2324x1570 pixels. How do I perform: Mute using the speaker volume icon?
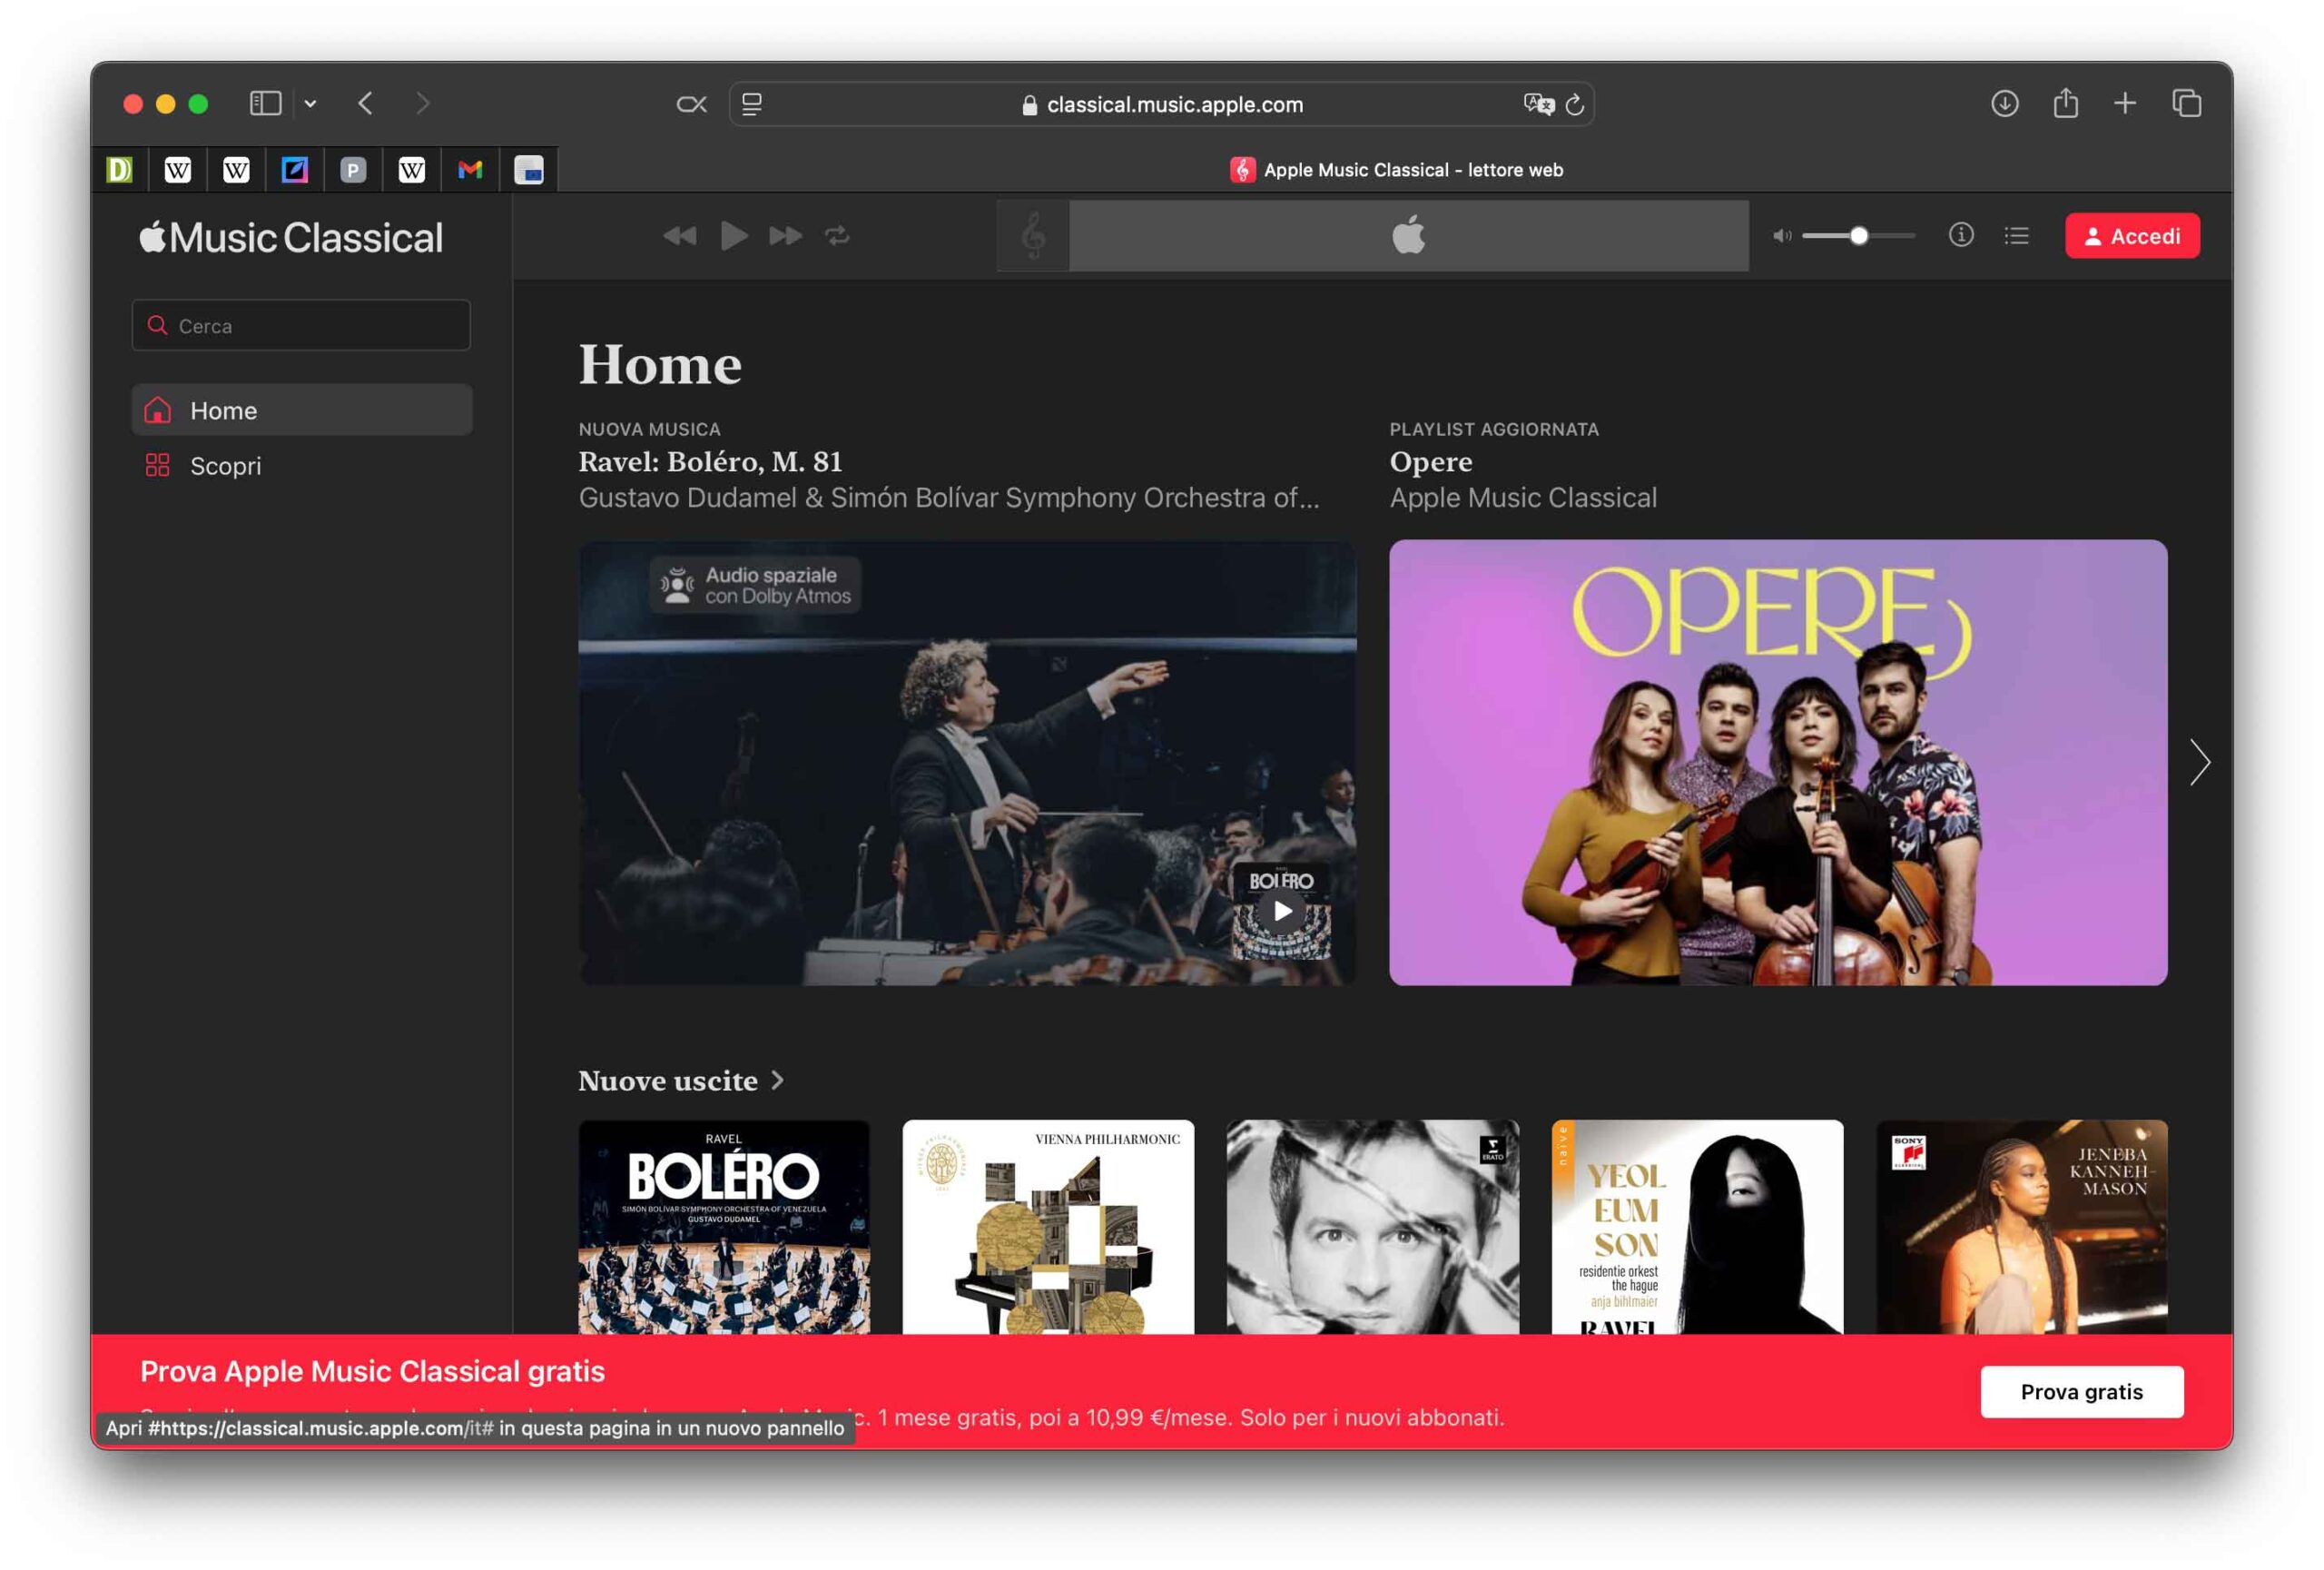click(x=1781, y=236)
